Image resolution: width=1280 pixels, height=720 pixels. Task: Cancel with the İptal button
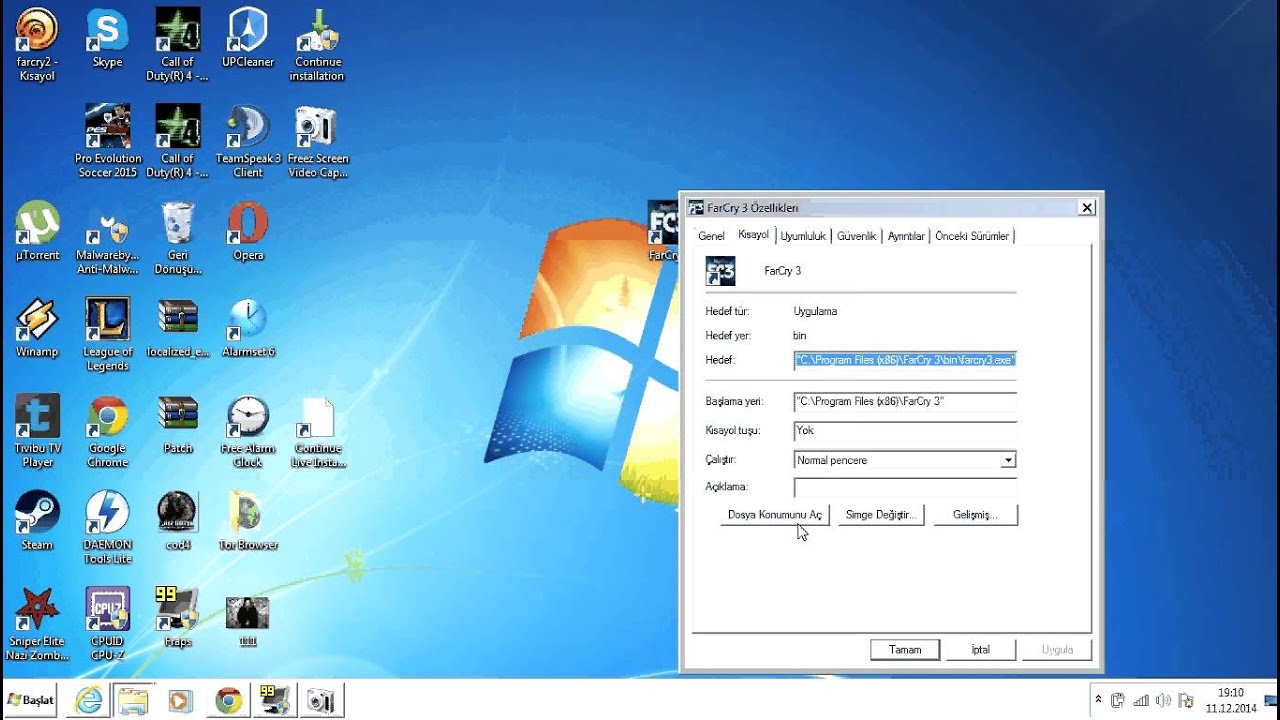pyautogui.click(x=981, y=650)
